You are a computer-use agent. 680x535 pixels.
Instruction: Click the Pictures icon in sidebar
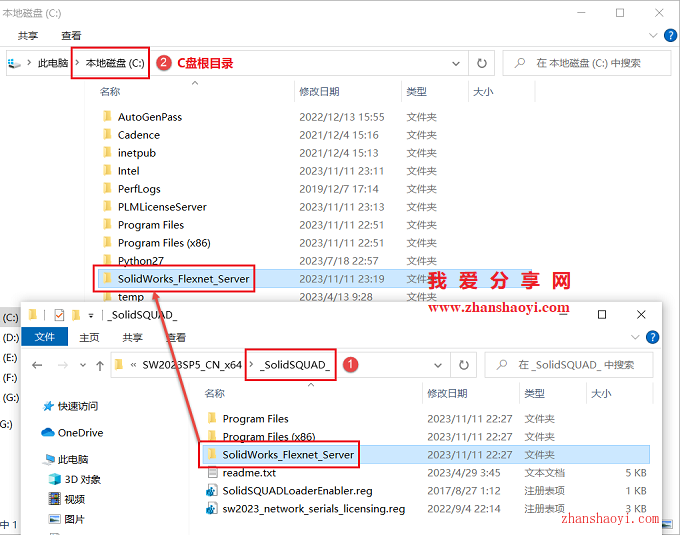(x=55, y=519)
